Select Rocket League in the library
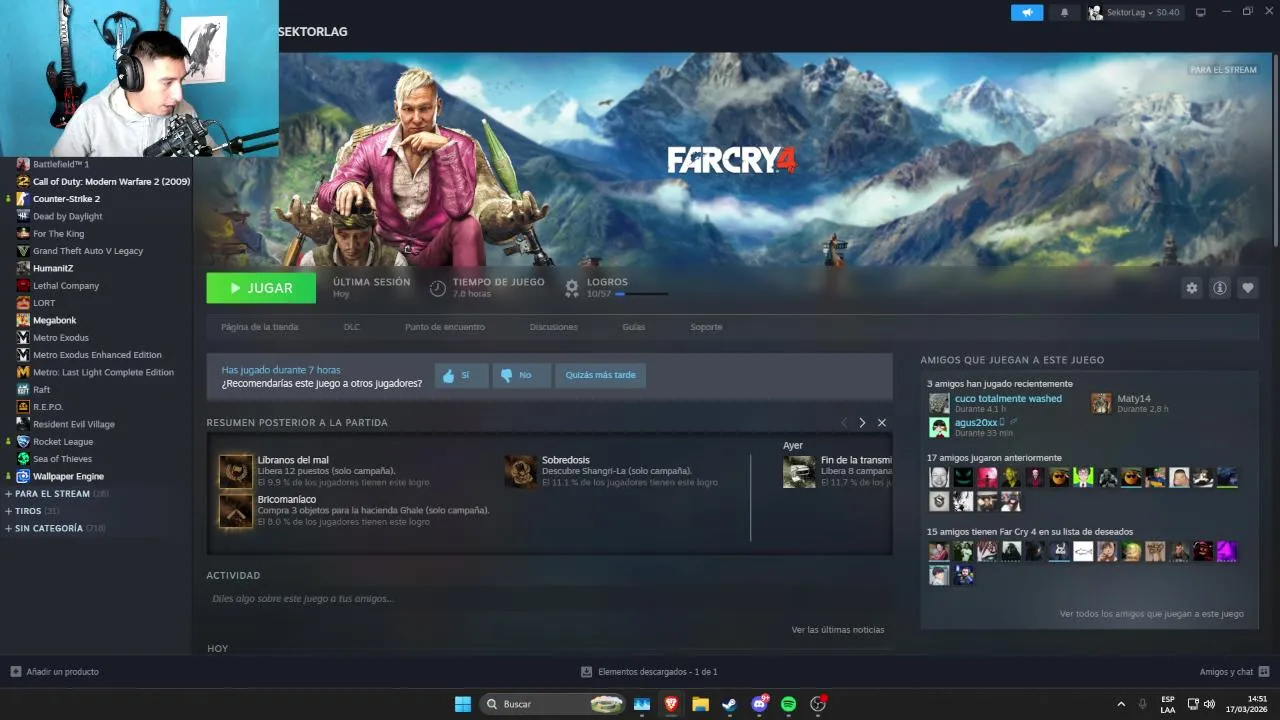This screenshot has width=1280, height=720. (63, 441)
